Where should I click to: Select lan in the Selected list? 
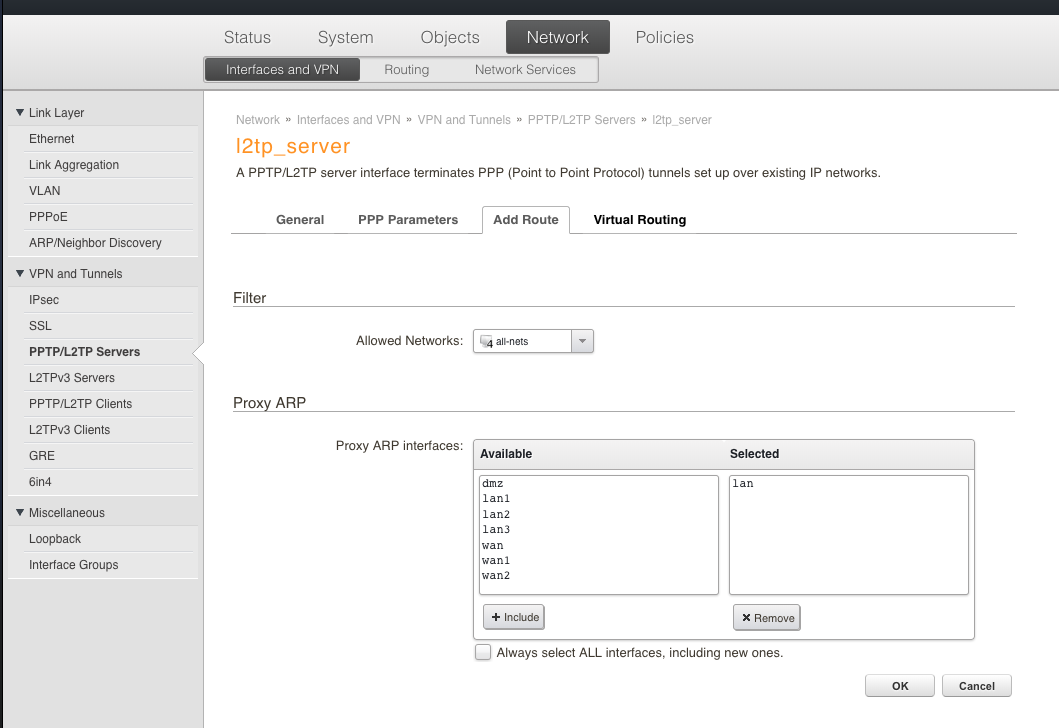[742, 483]
